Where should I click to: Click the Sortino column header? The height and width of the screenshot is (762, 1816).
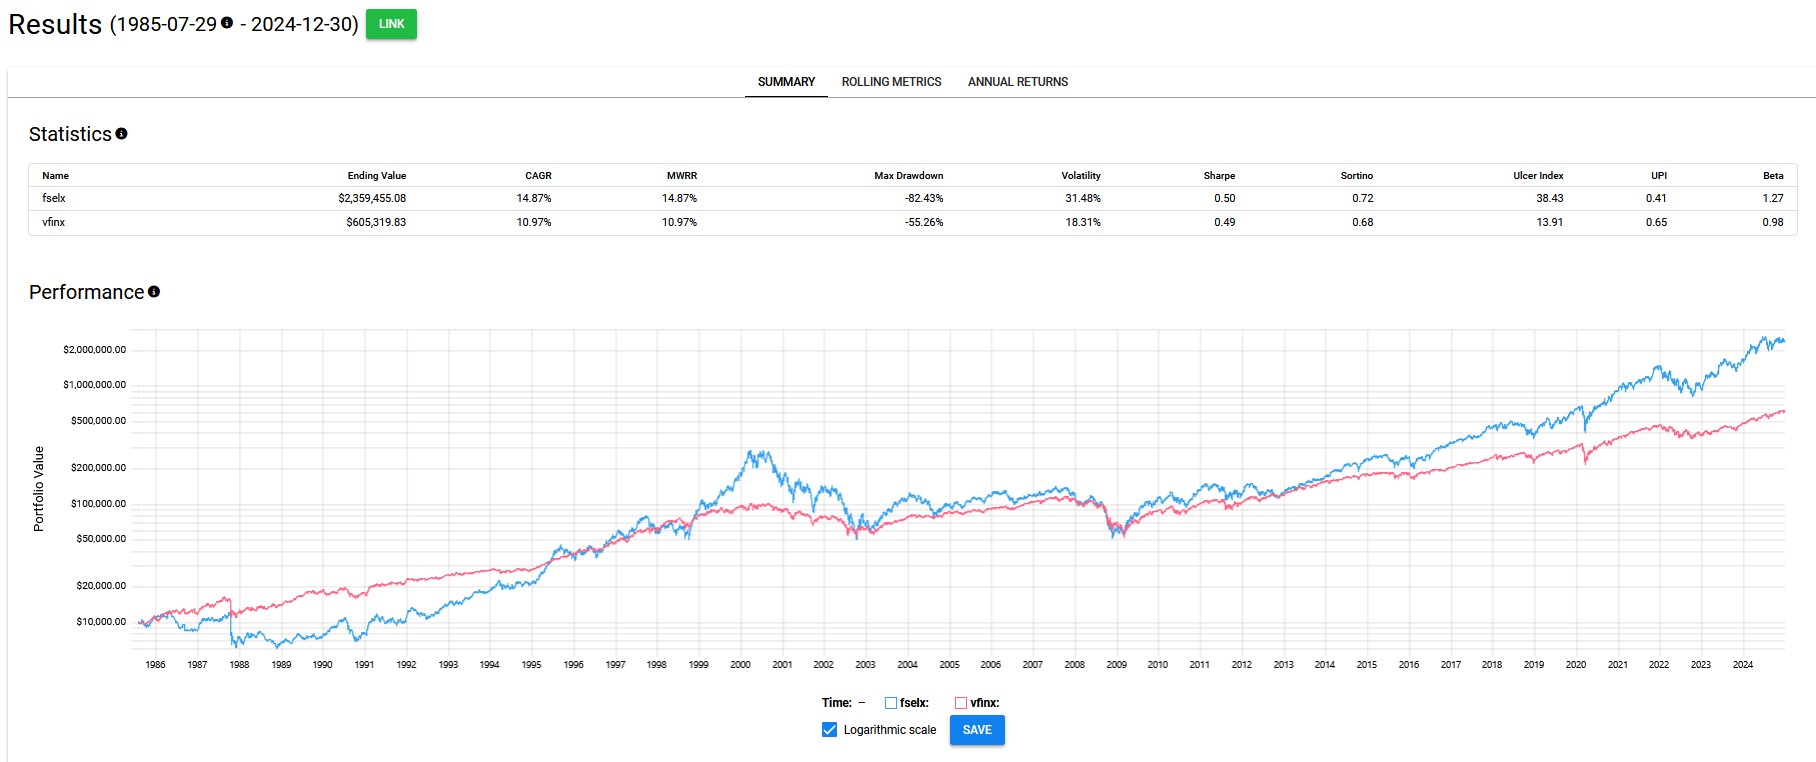click(1357, 176)
